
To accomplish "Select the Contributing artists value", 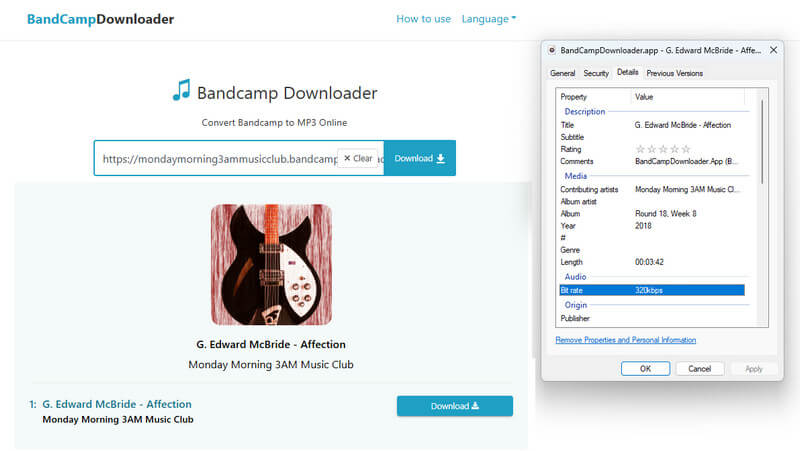I will point(687,189).
